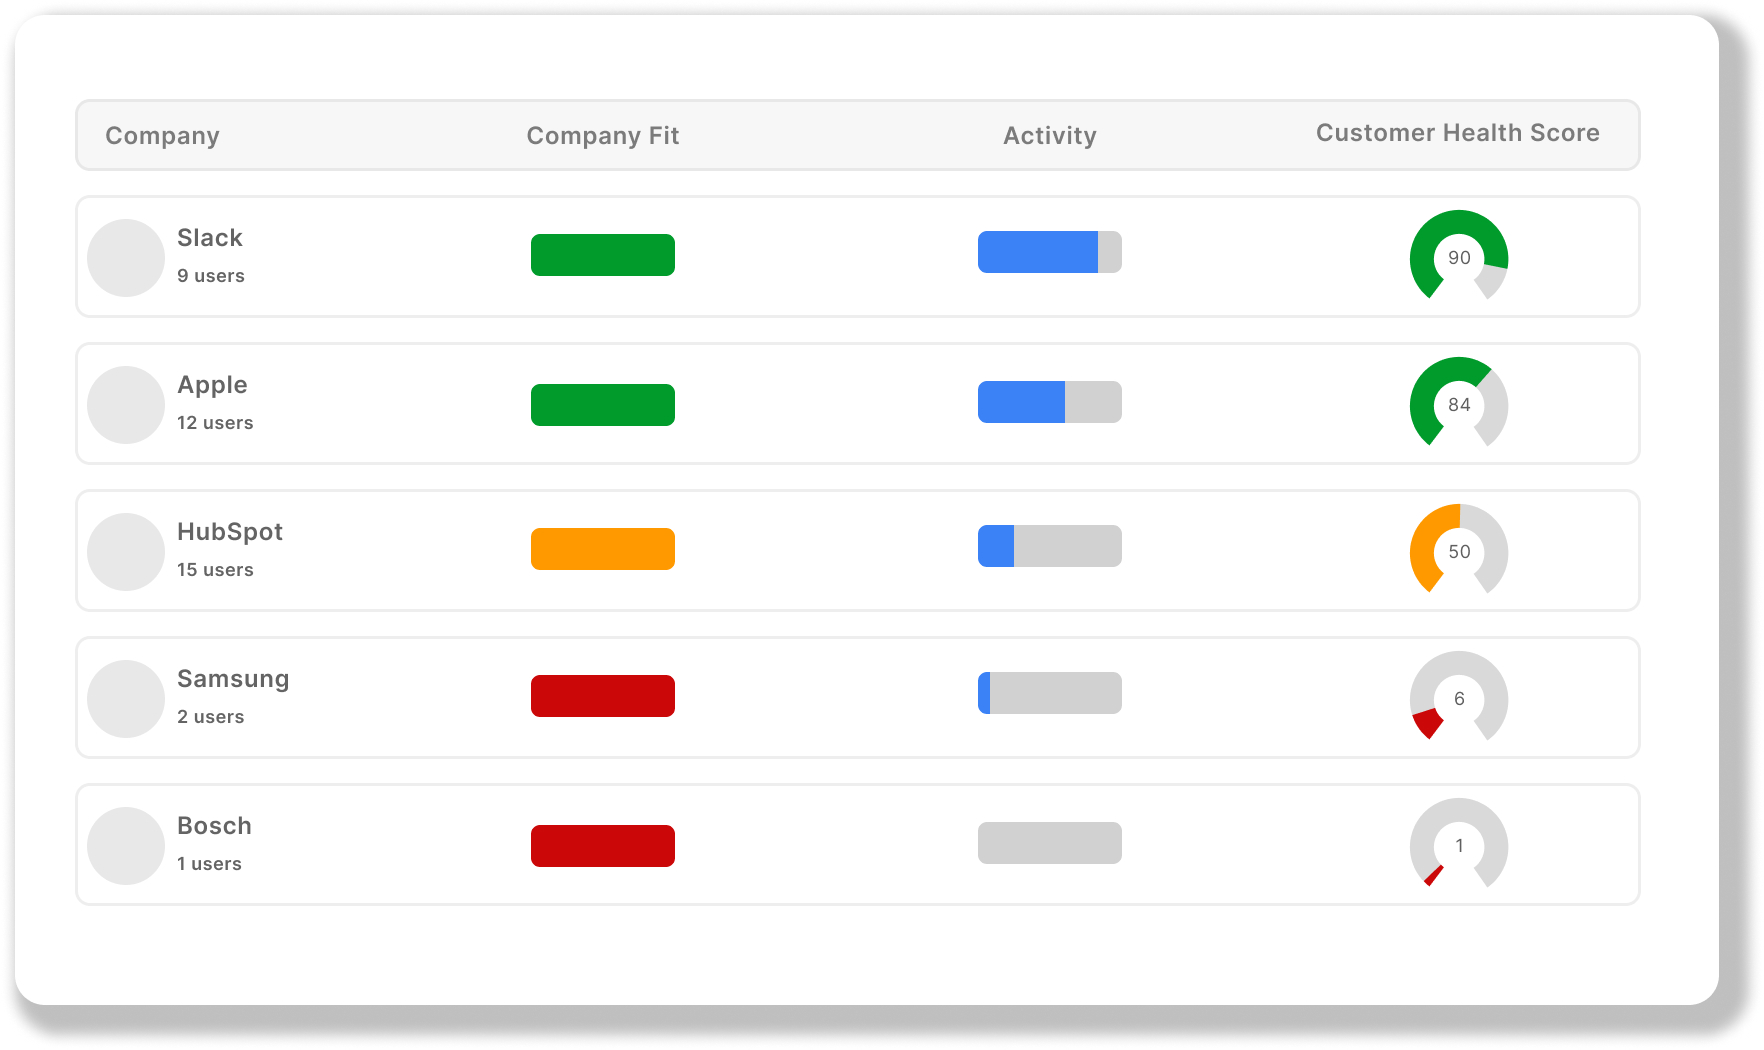Select the health score gauge showing 50
This screenshot has height=1050, width=1764.
click(x=1458, y=551)
